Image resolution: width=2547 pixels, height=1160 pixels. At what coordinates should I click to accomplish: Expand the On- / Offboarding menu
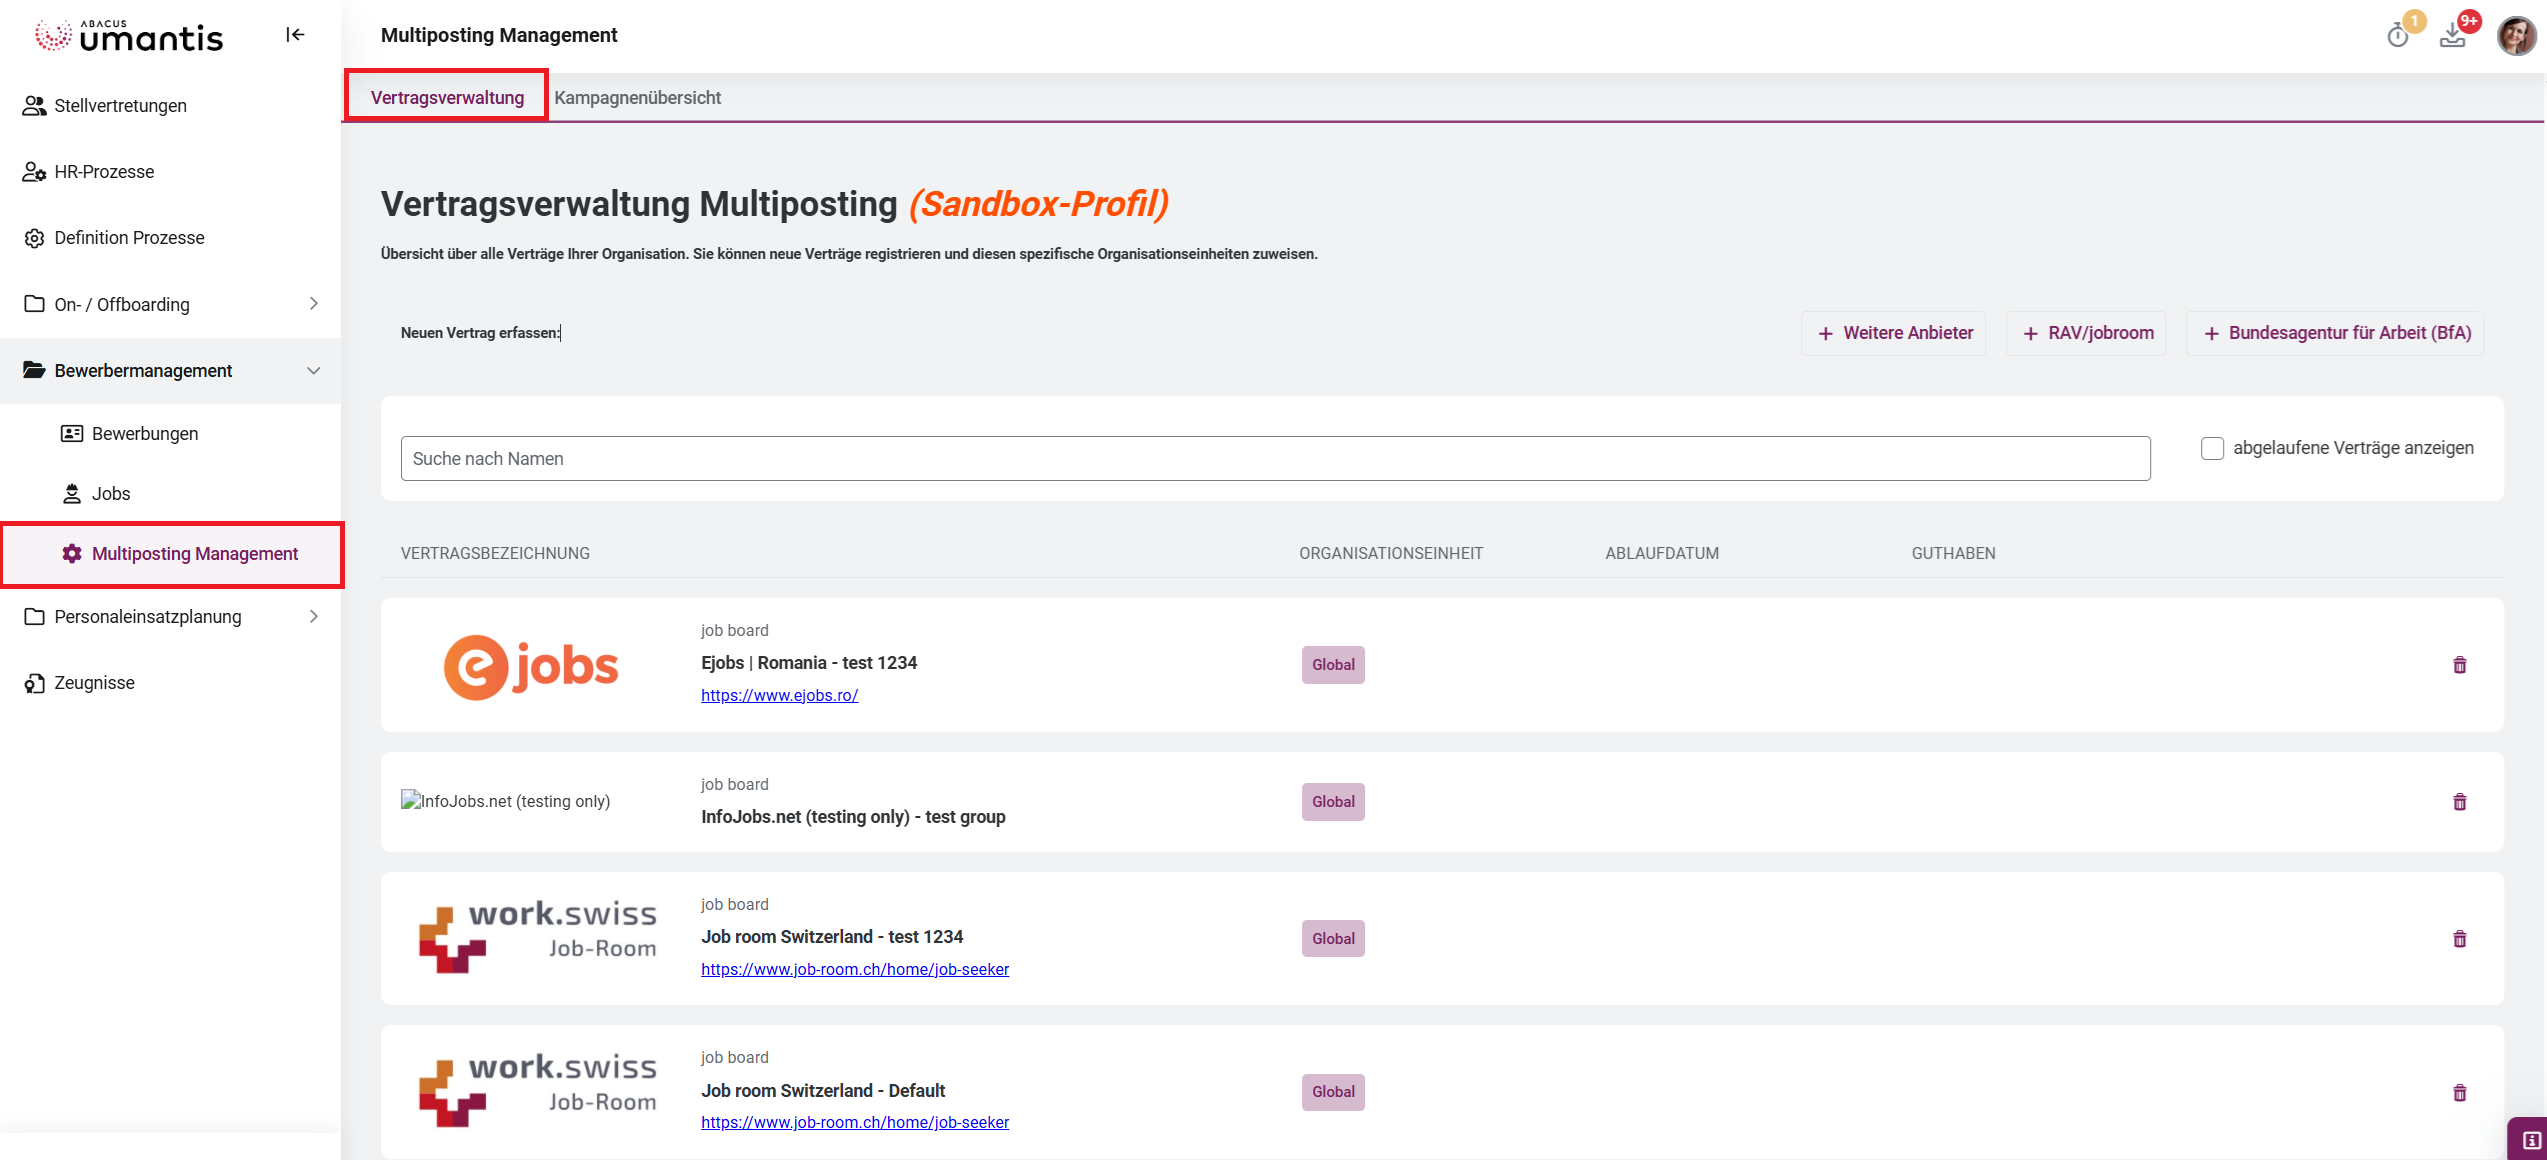coord(313,304)
